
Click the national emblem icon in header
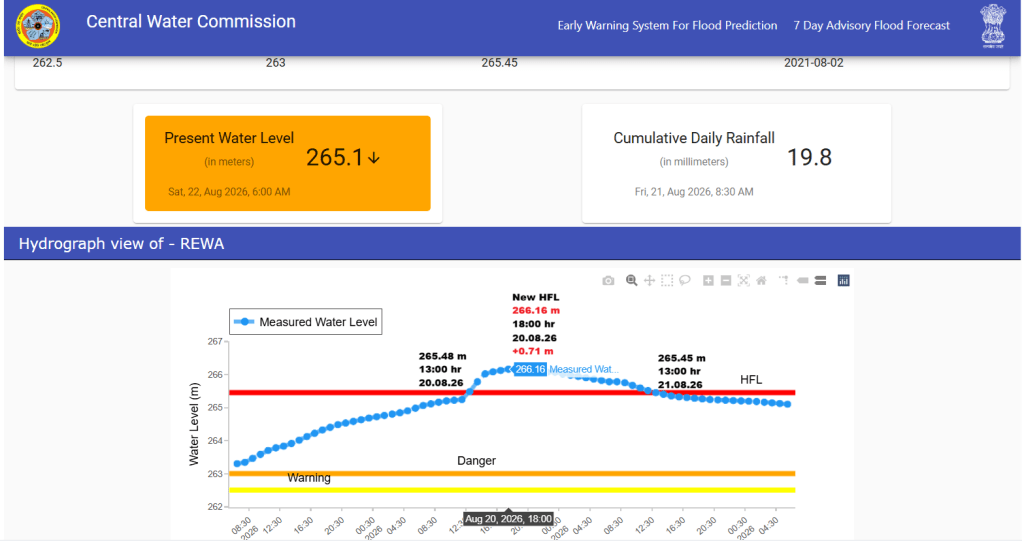tap(993, 26)
